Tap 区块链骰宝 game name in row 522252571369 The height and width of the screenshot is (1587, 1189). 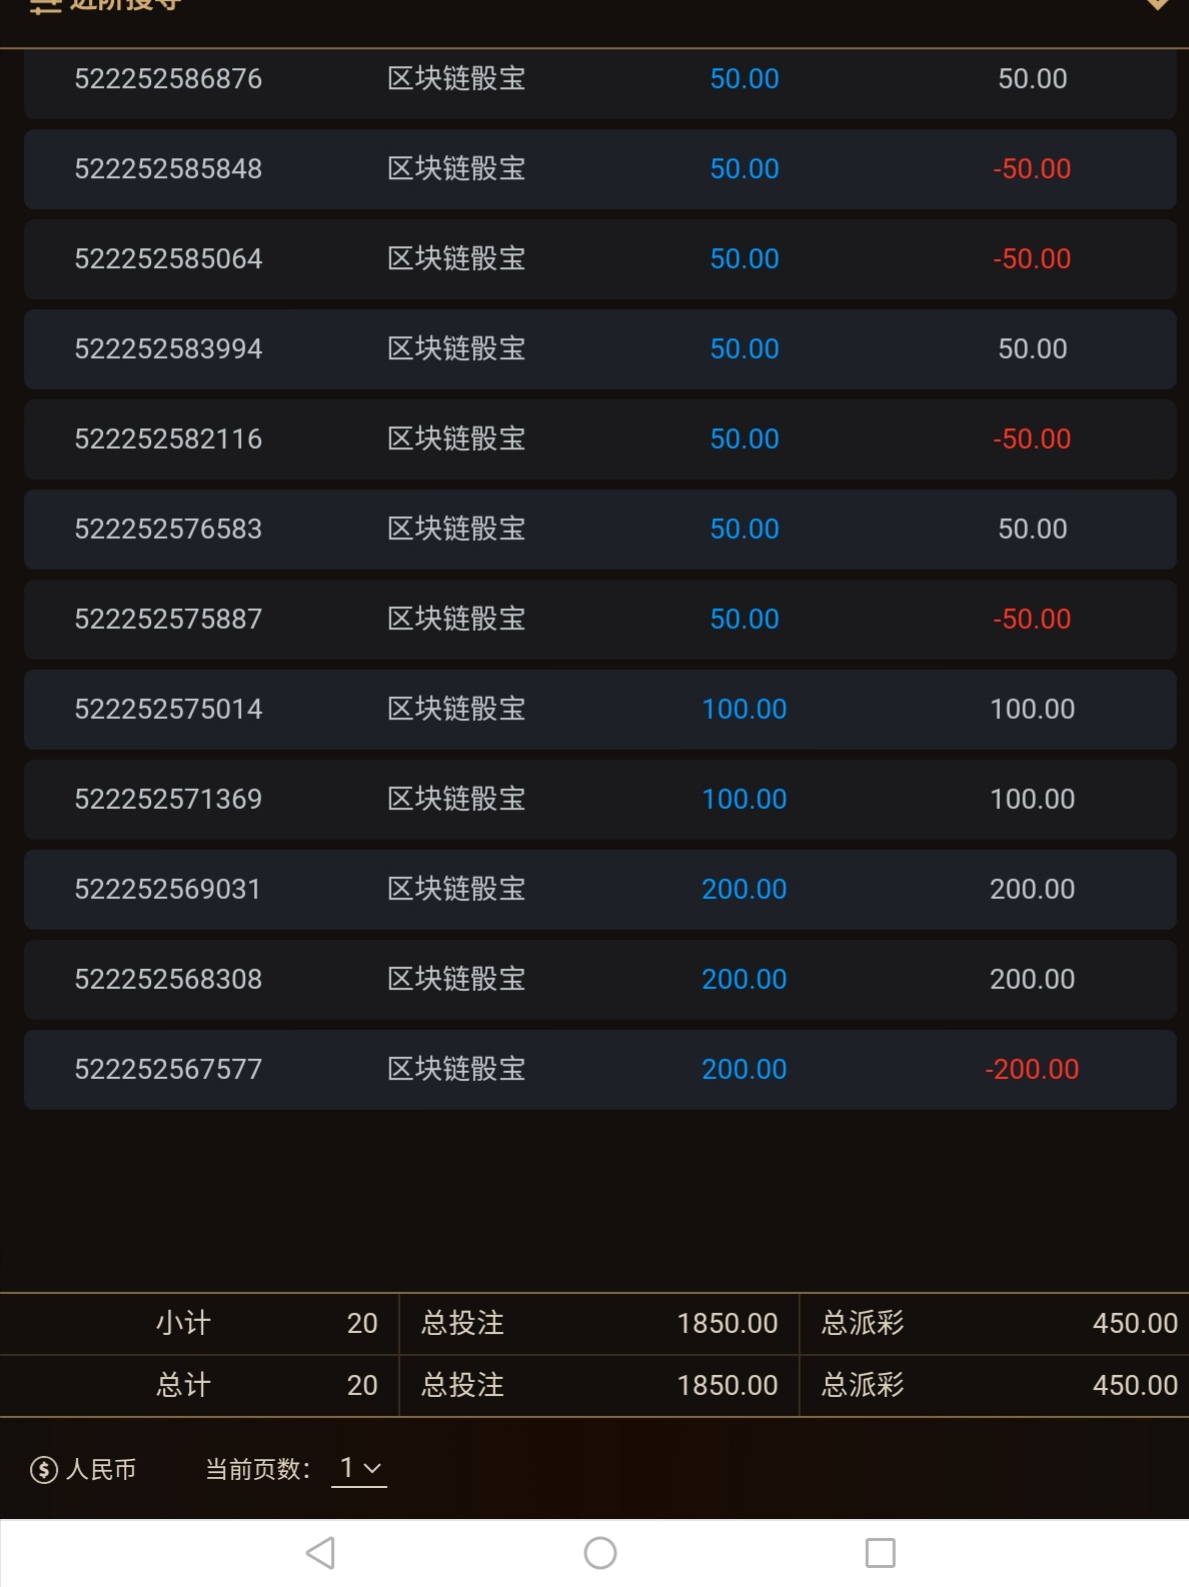[x=456, y=799]
